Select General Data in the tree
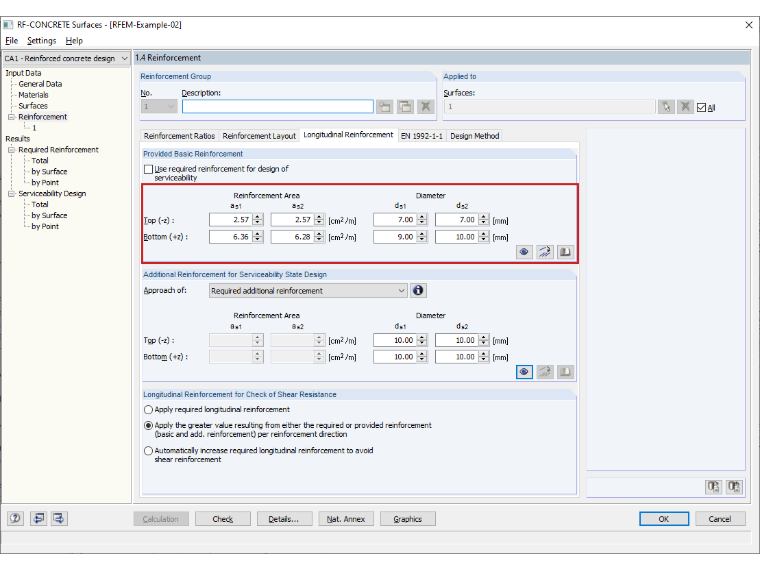This screenshot has width=760, height=570. [x=40, y=84]
